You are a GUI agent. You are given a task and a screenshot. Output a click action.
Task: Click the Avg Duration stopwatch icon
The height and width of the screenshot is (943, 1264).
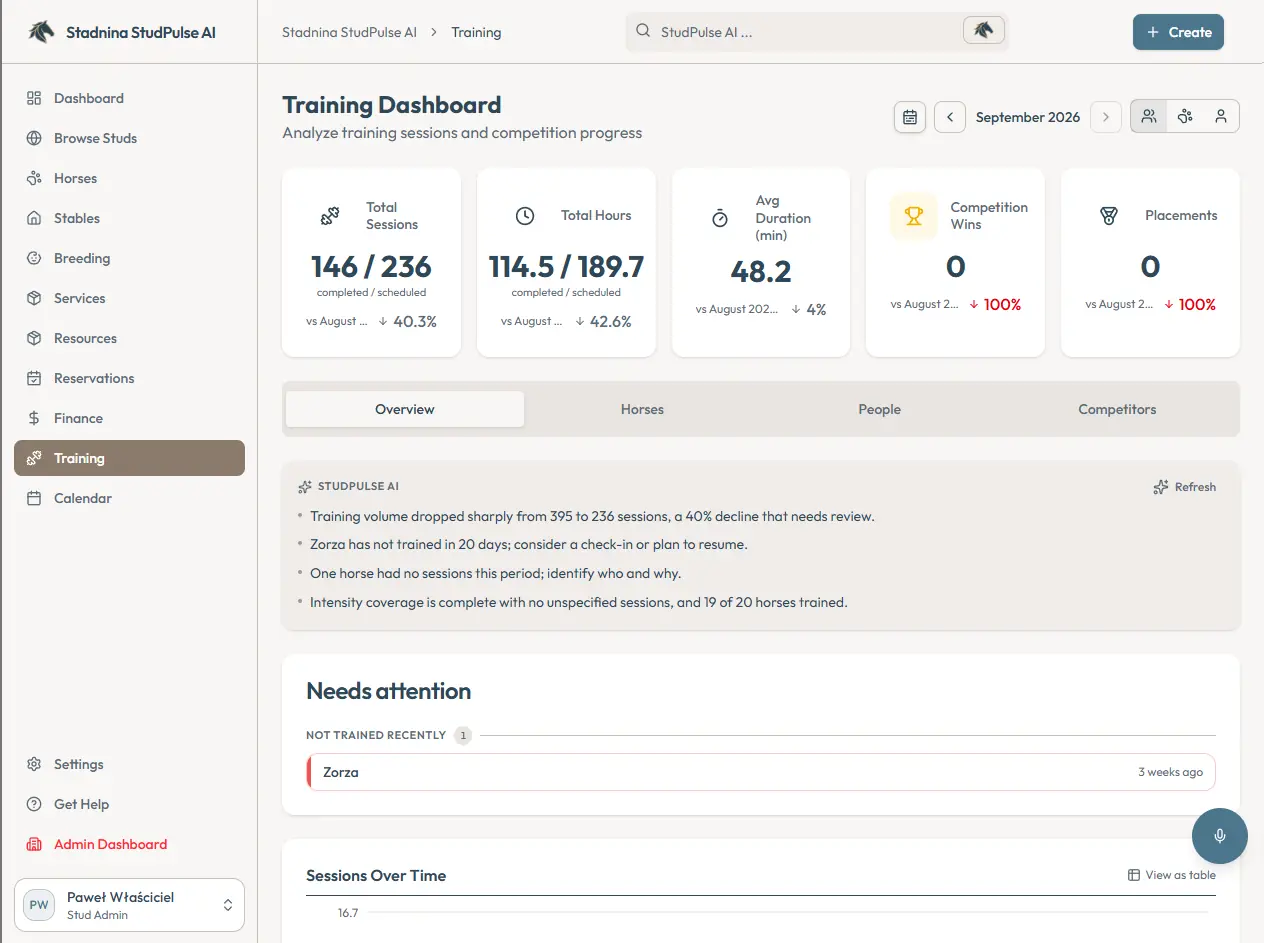[720, 219]
